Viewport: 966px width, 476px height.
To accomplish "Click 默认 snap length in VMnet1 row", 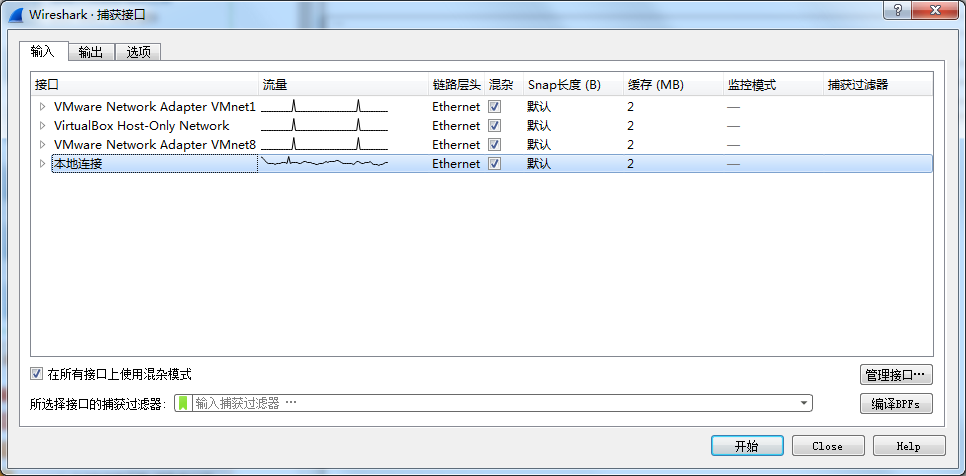I will 539,107.
